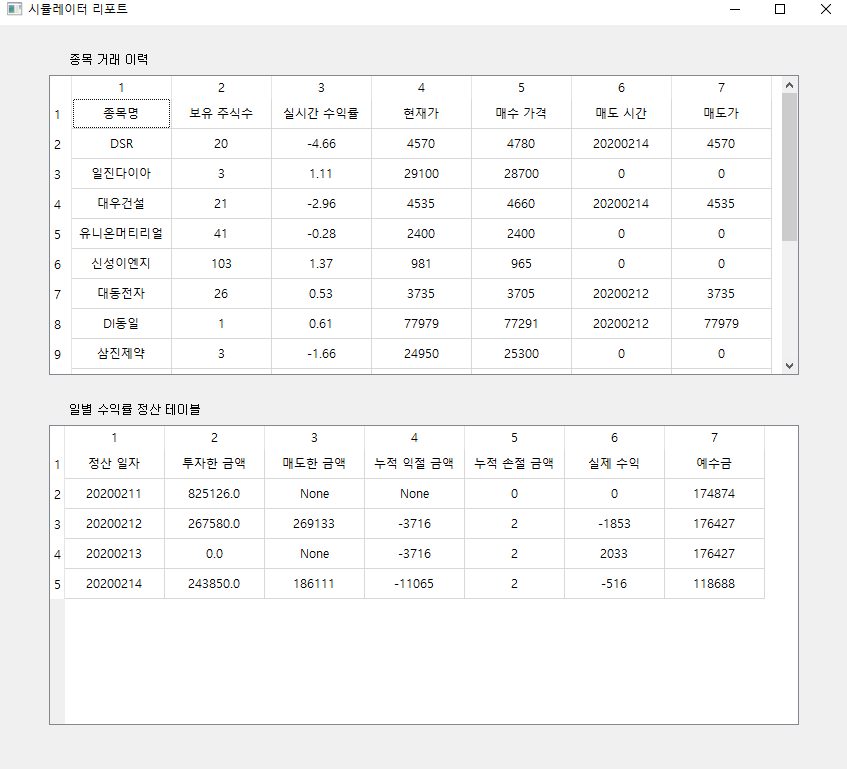Select the 실제 수익 header cell
This screenshot has width=847, height=769.
[614, 463]
